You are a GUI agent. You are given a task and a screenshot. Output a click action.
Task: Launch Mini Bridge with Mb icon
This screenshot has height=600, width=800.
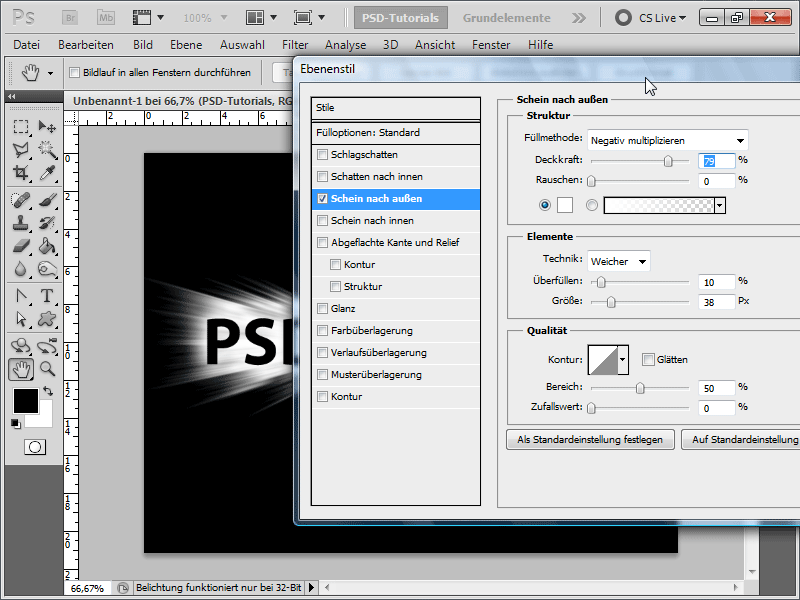click(106, 18)
